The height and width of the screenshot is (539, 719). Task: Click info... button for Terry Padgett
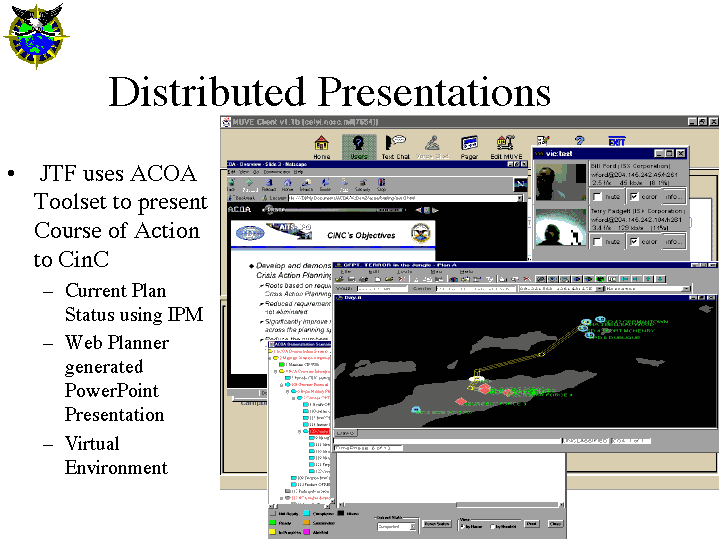pyautogui.click(x=674, y=241)
